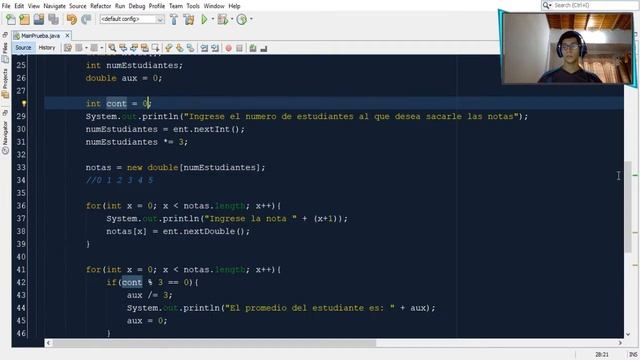The image size is (640, 360).
Task: Open the Forward history dropdown arrow
Action: pyautogui.click(x=102, y=48)
